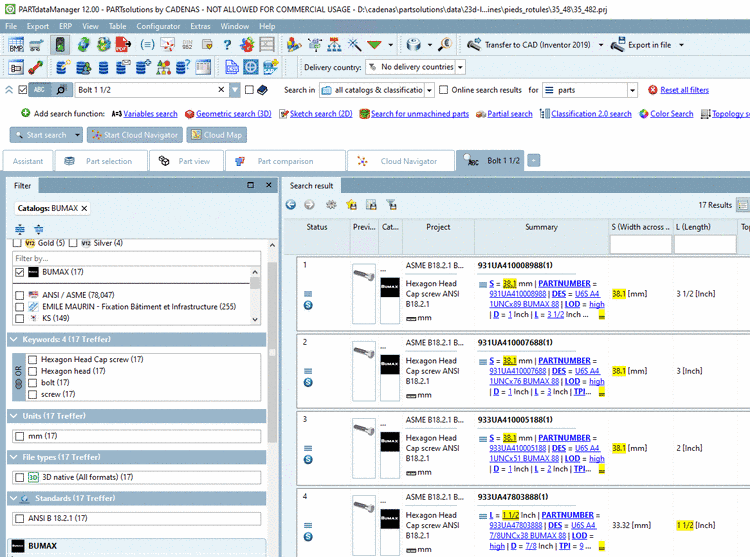Image resolution: width=750 pixels, height=557 pixels.
Task: Click the Reset all filters link
Action: click(684, 90)
